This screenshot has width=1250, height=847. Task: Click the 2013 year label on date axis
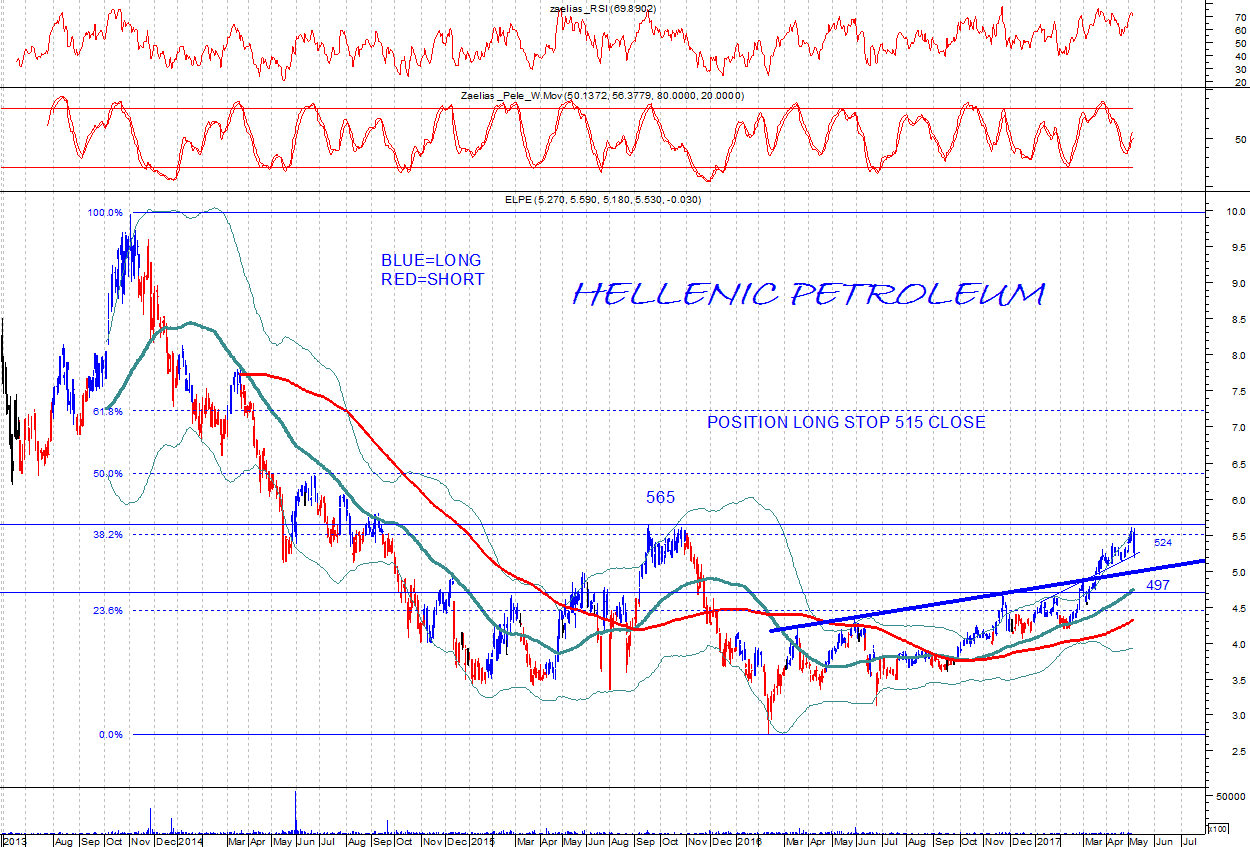[x=17, y=842]
